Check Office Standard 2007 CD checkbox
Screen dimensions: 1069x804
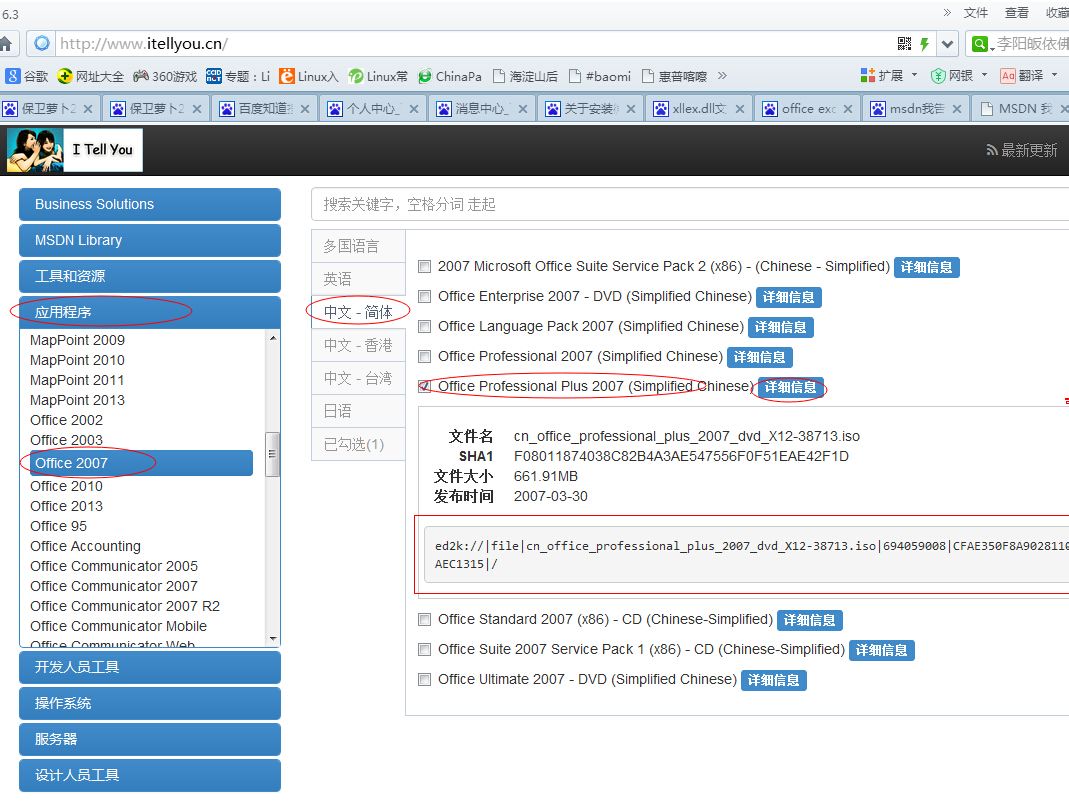point(424,620)
